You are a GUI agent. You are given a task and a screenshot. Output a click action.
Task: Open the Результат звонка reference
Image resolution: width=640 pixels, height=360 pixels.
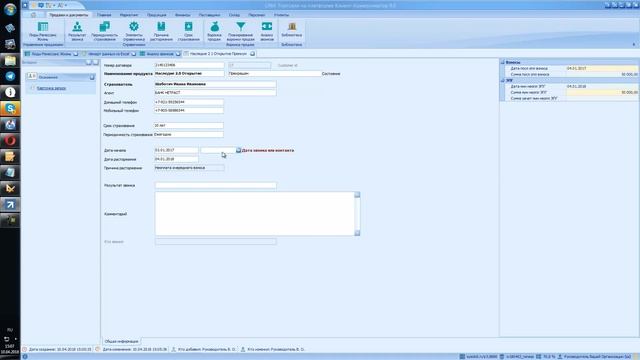point(77,31)
